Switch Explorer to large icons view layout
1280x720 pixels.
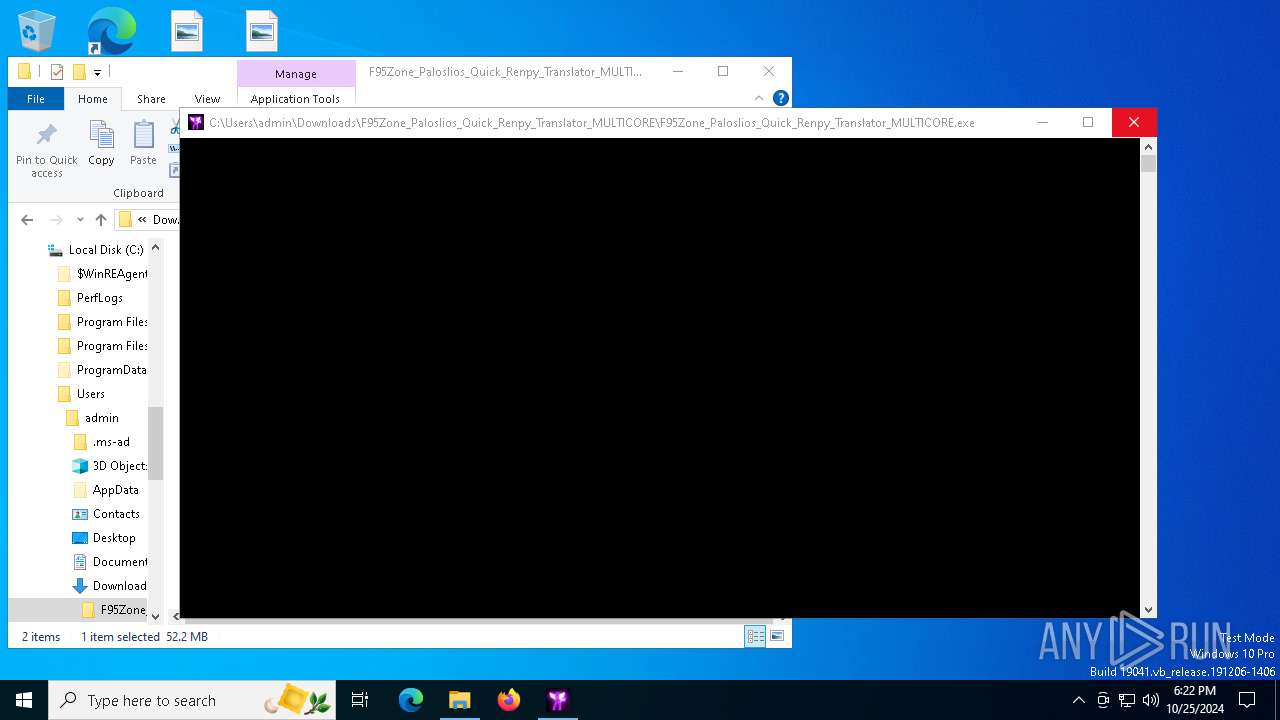(x=777, y=636)
